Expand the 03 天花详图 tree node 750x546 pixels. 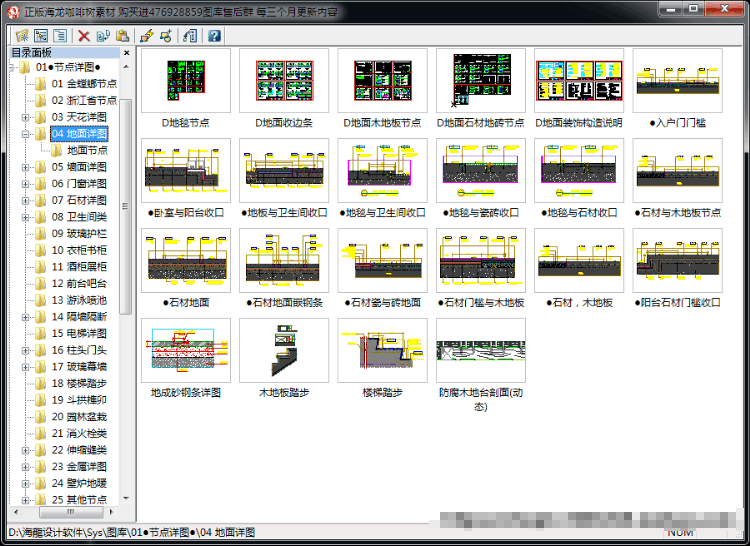click(25, 117)
